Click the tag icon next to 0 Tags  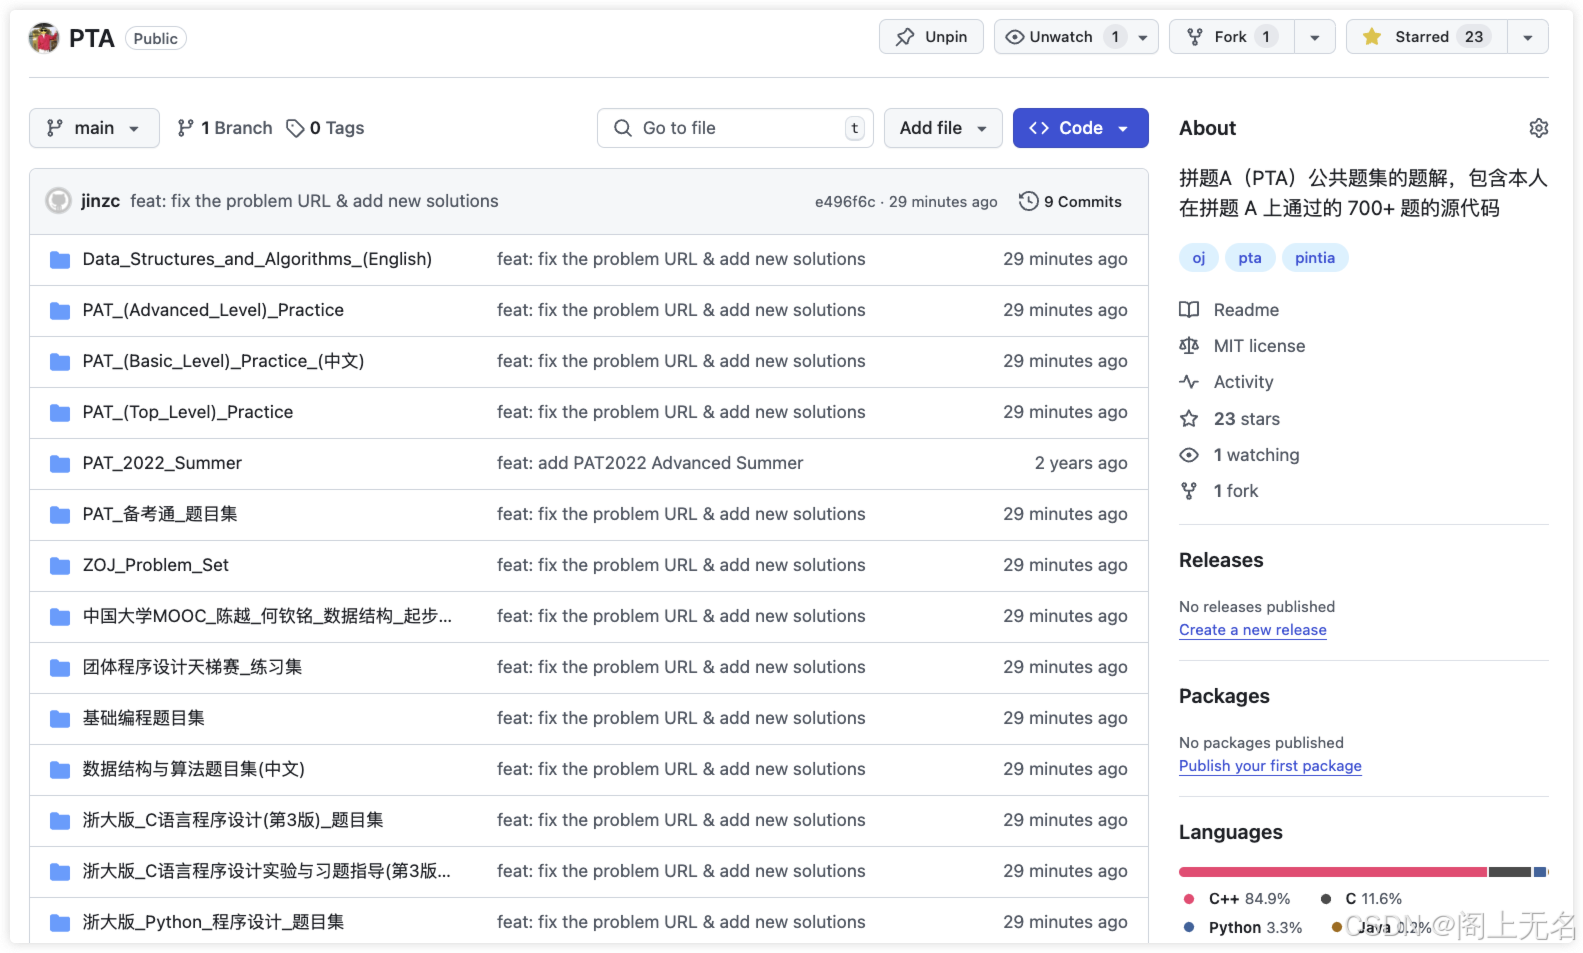point(295,128)
